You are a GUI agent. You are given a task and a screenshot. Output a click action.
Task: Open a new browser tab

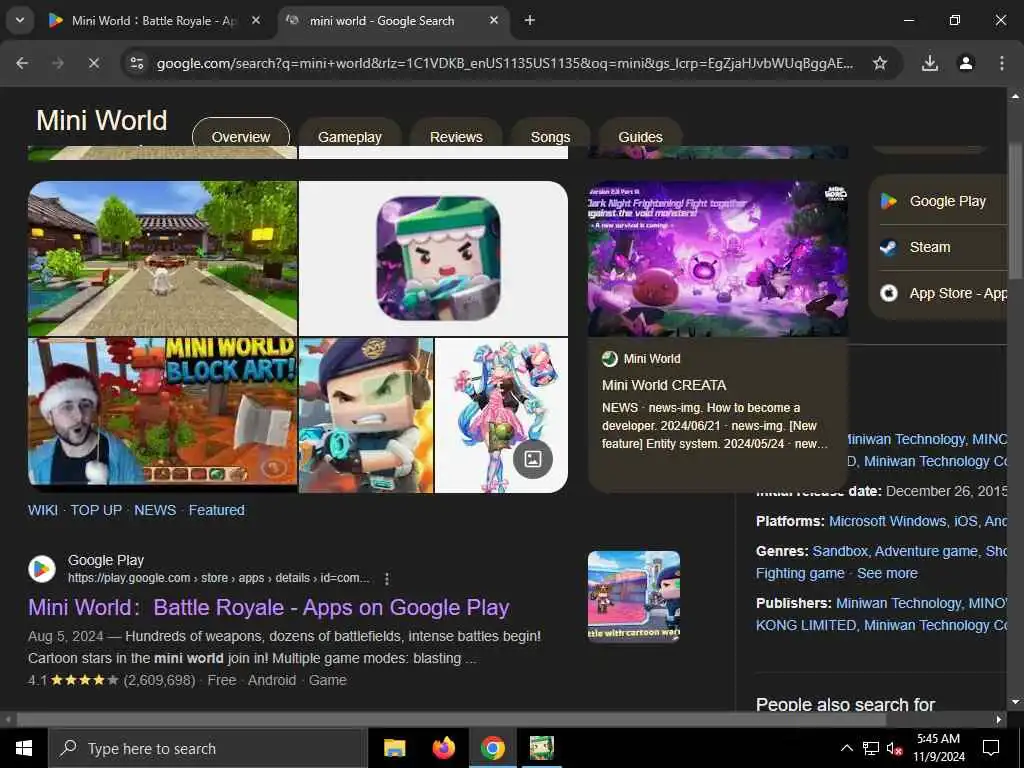530,21
